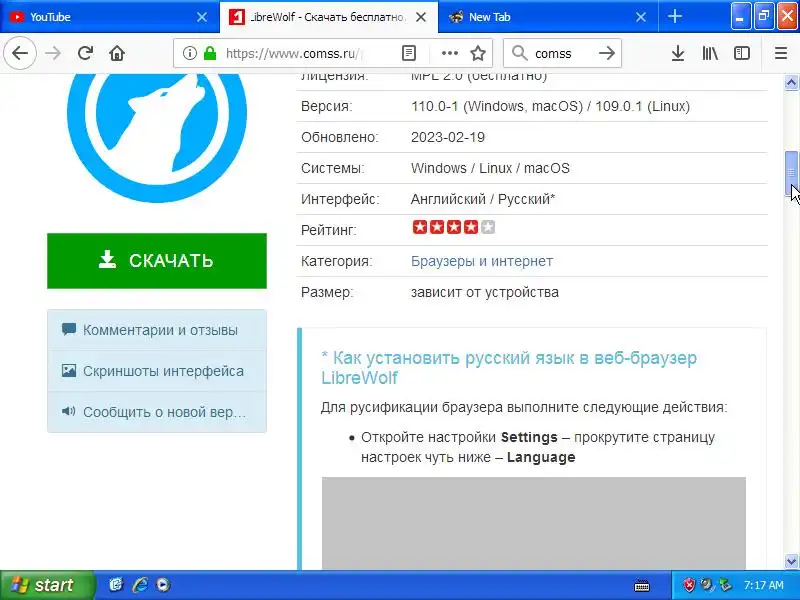This screenshot has height=600, width=800.
Task: Click the forward navigation arrow
Action: click(x=53, y=53)
